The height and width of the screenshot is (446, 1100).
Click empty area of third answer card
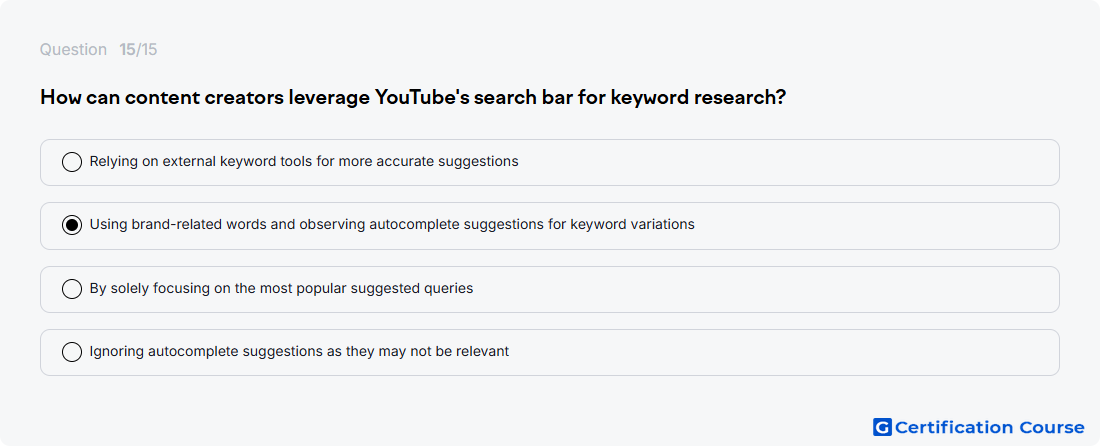765,289
